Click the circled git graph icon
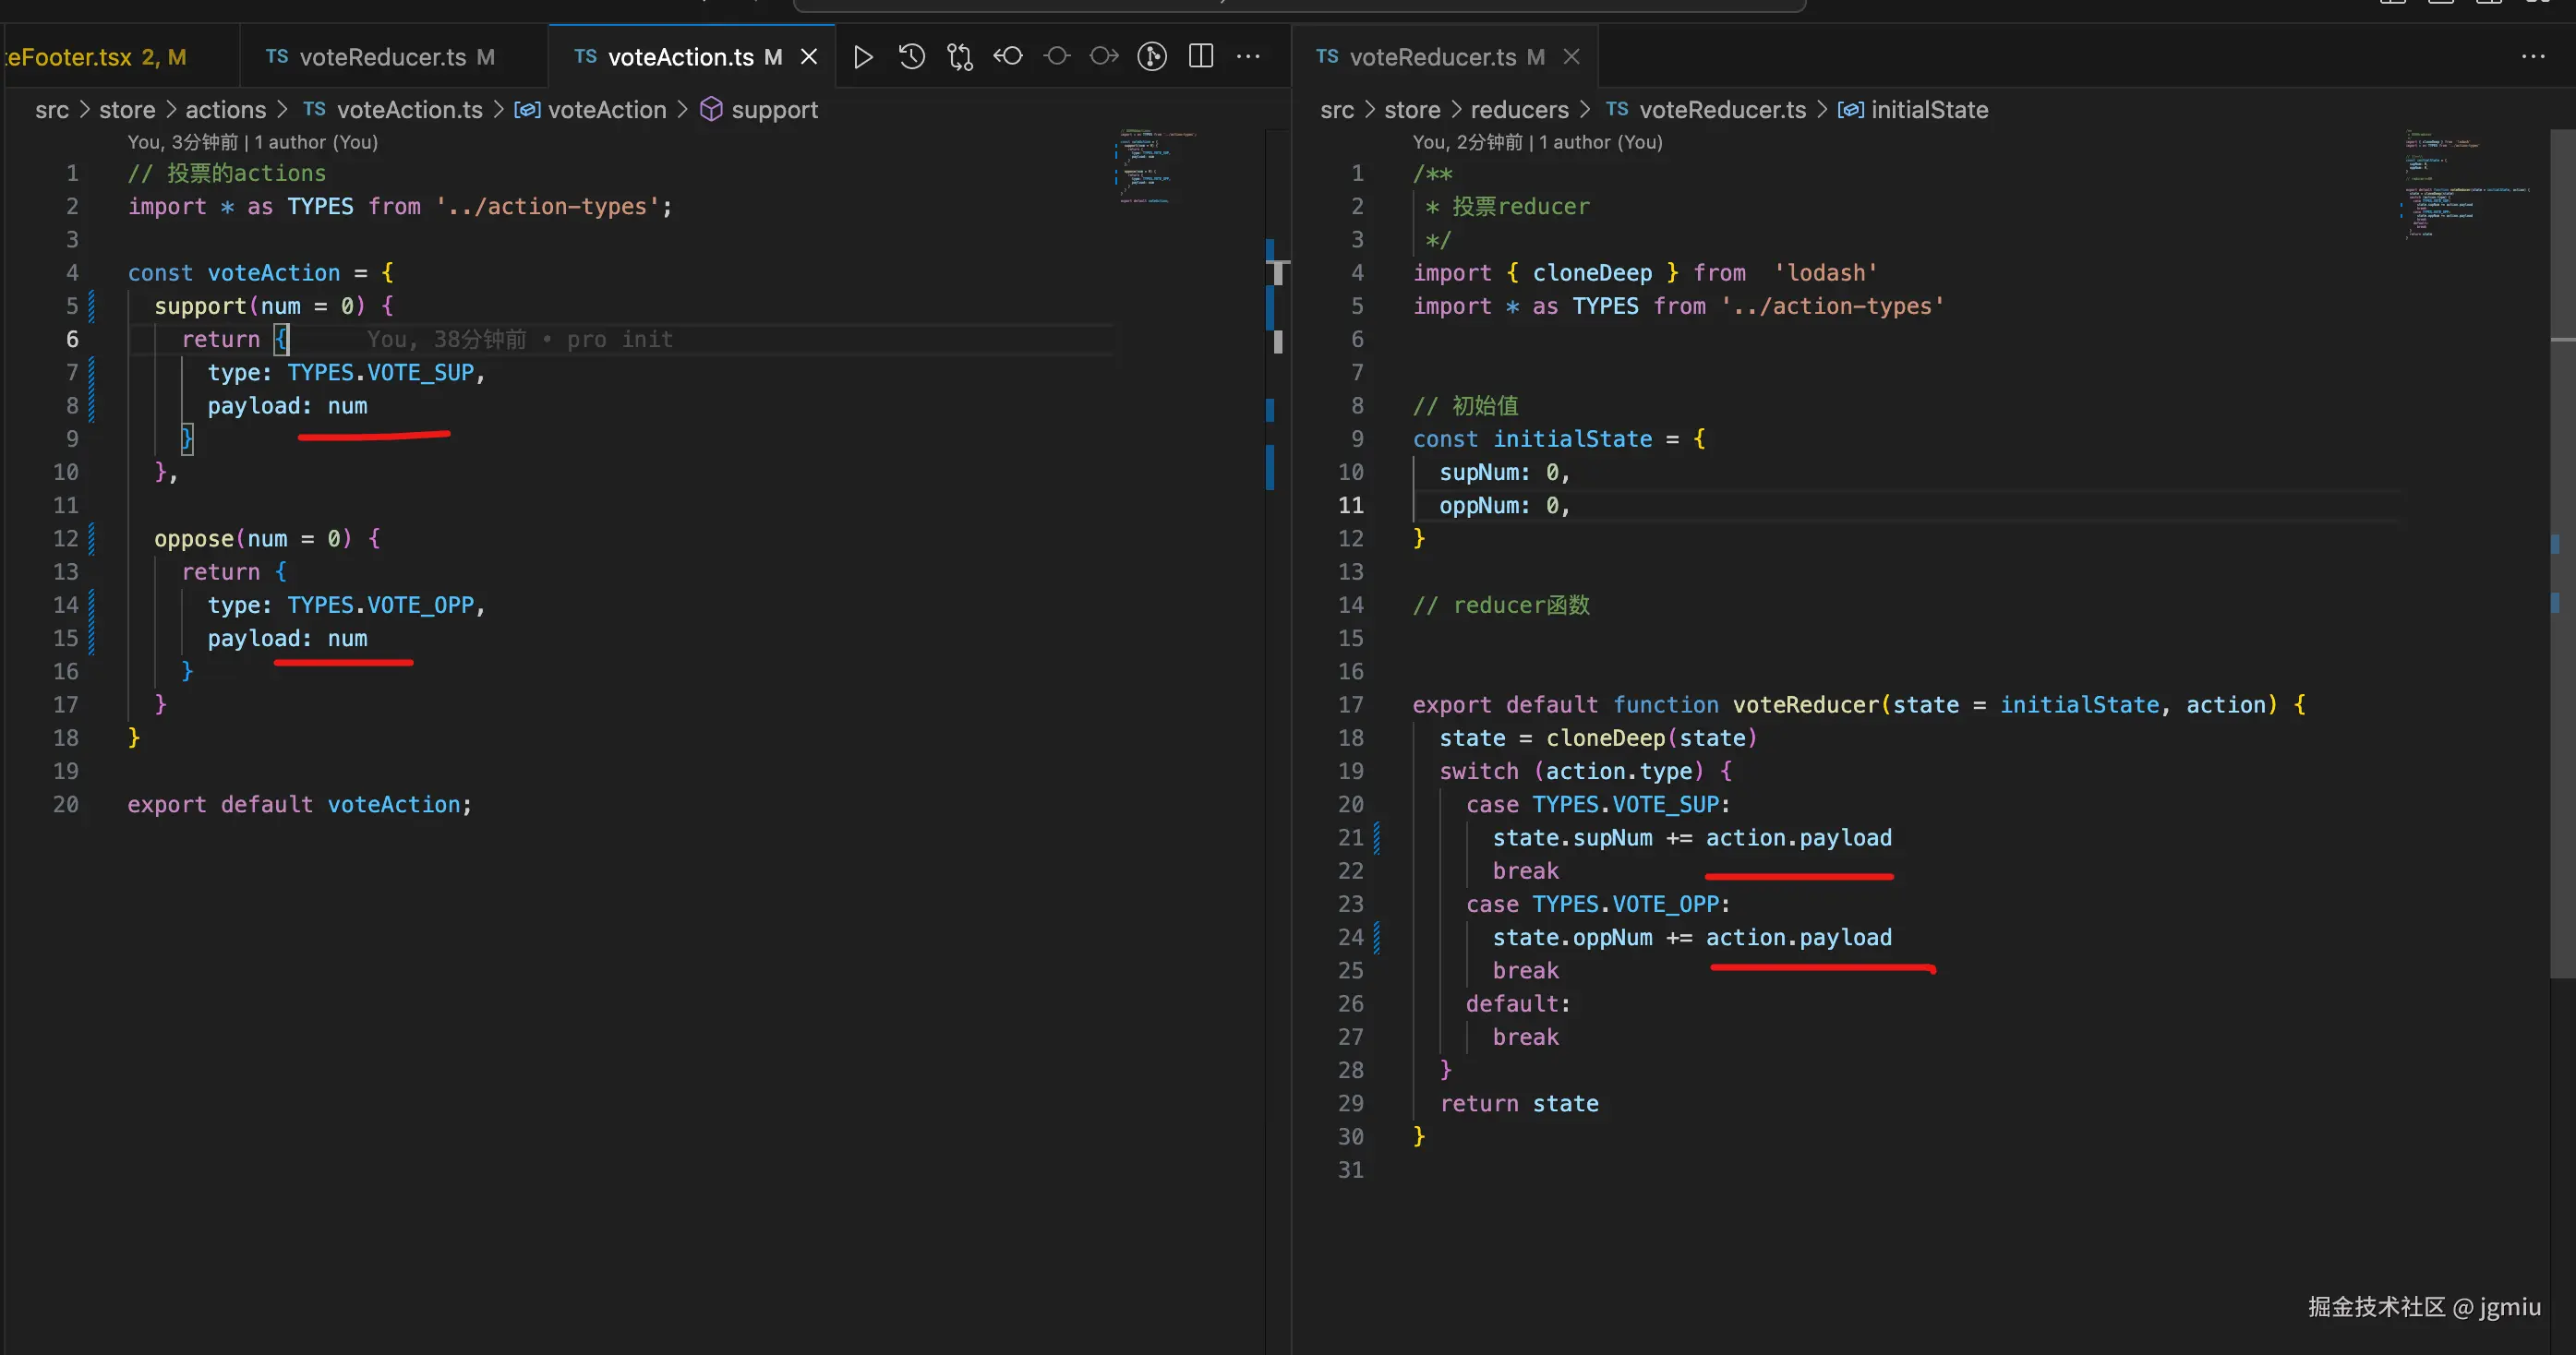The height and width of the screenshot is (1355, 2576). pyautogui.click(x=1152, y=57)
